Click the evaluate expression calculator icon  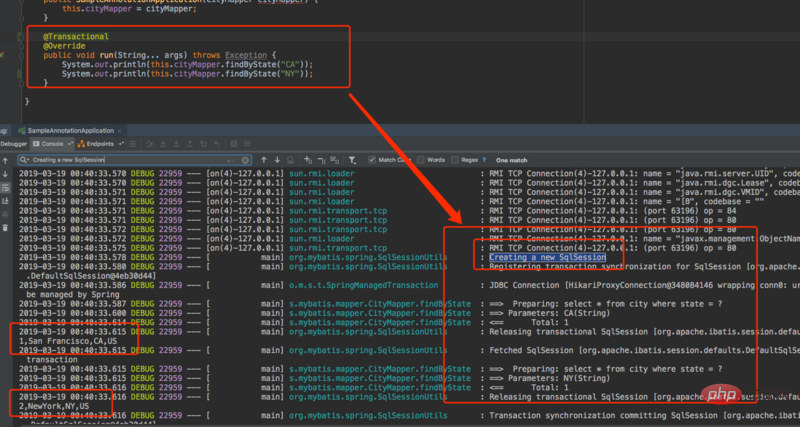click(234, 144)
